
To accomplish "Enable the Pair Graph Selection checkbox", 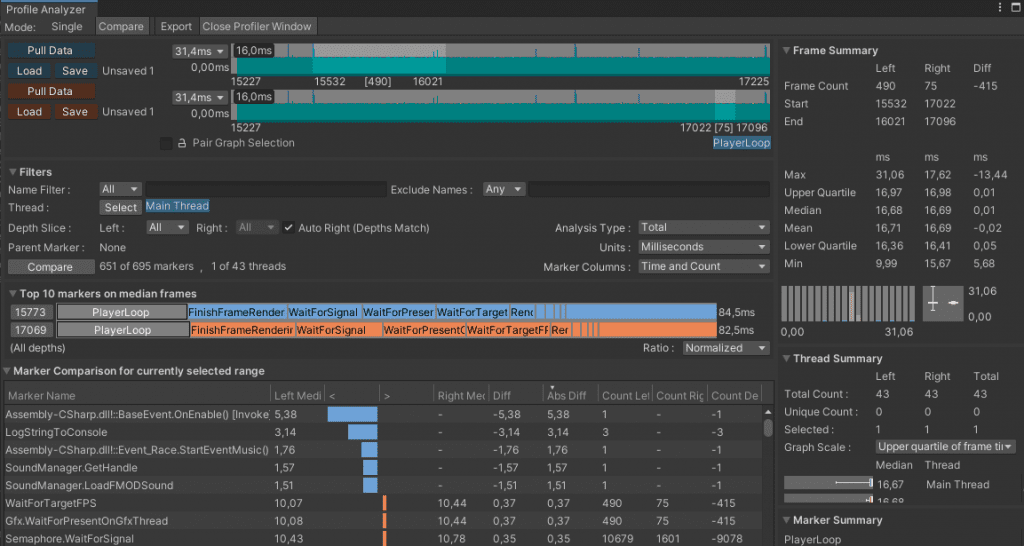I will point(166,144).
